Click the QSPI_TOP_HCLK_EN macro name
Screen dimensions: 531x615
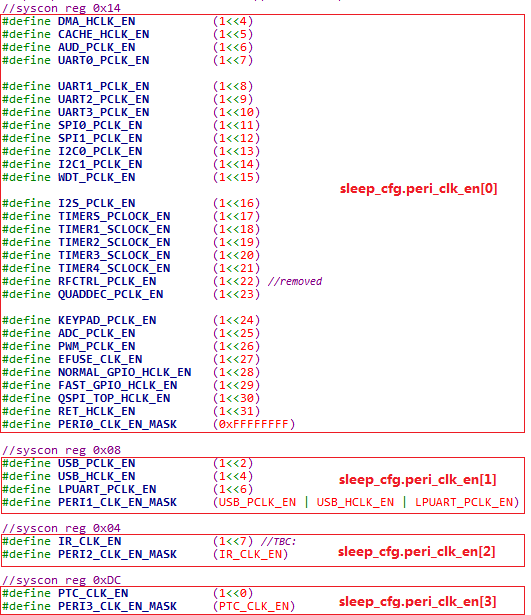click(114, 398)
